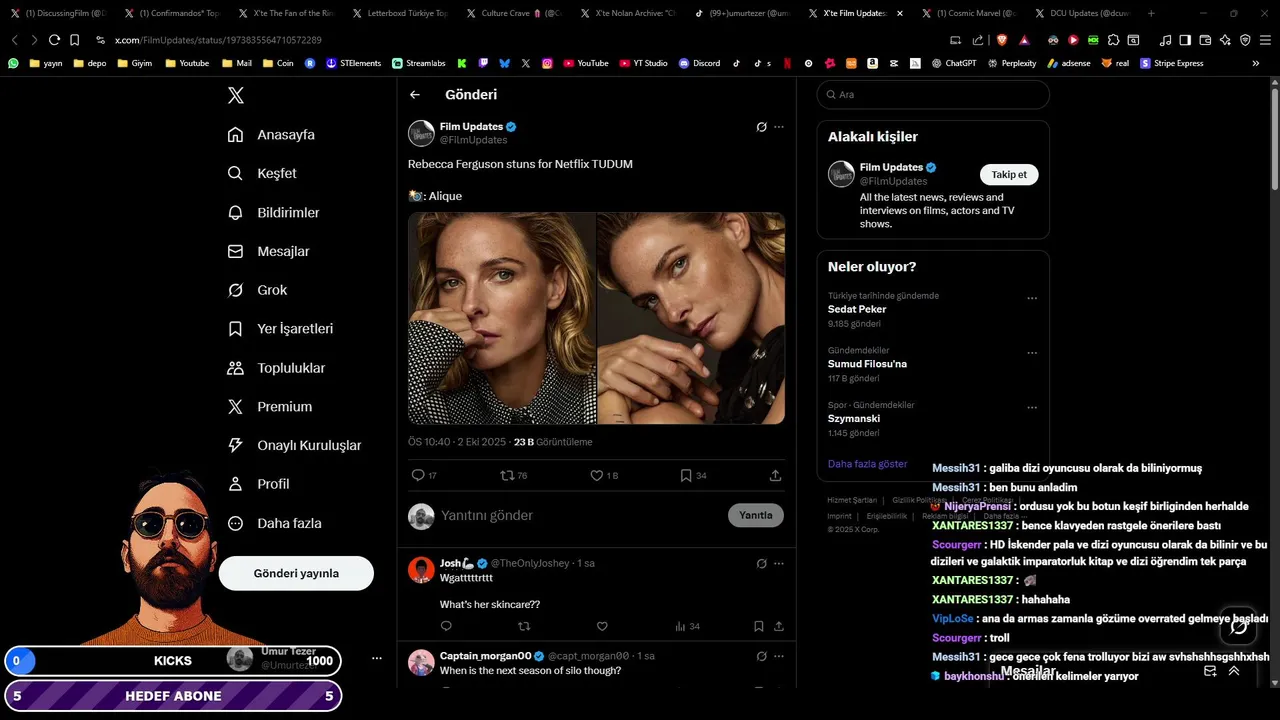1280x720 pixels.
Task: Expand the Daha fazla sidebar menu
Action: [274, 523]
